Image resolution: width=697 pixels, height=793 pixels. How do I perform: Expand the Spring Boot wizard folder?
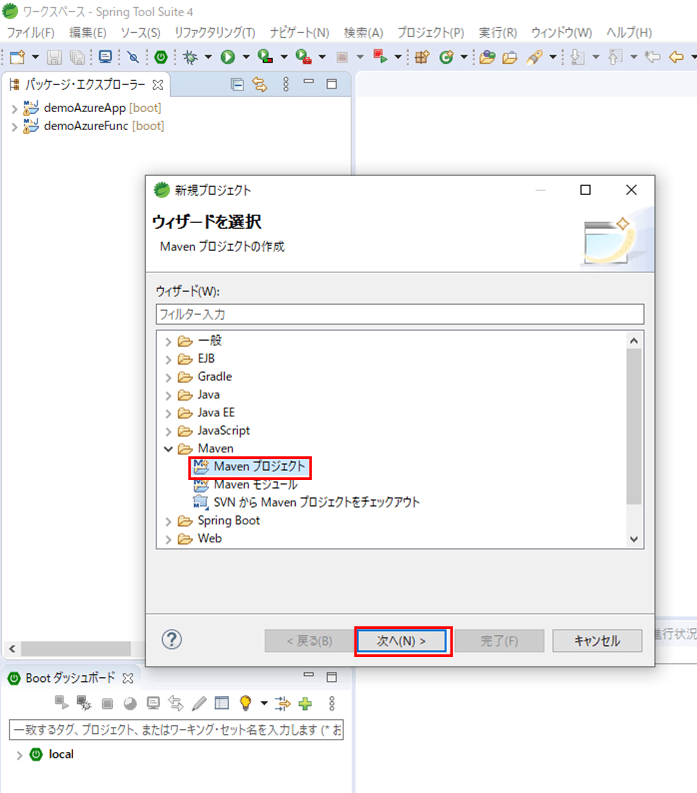(x=168, y=521)
